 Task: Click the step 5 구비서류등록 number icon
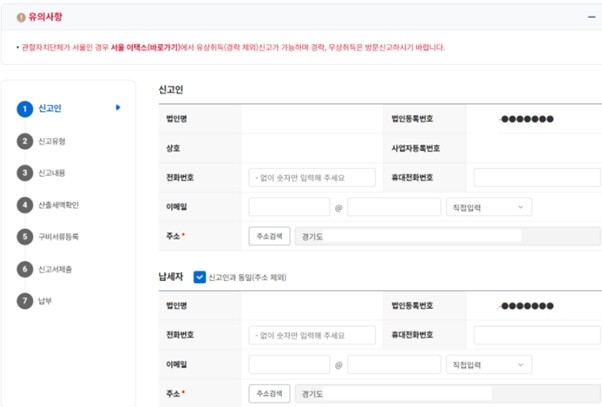(x=25, y=237)
